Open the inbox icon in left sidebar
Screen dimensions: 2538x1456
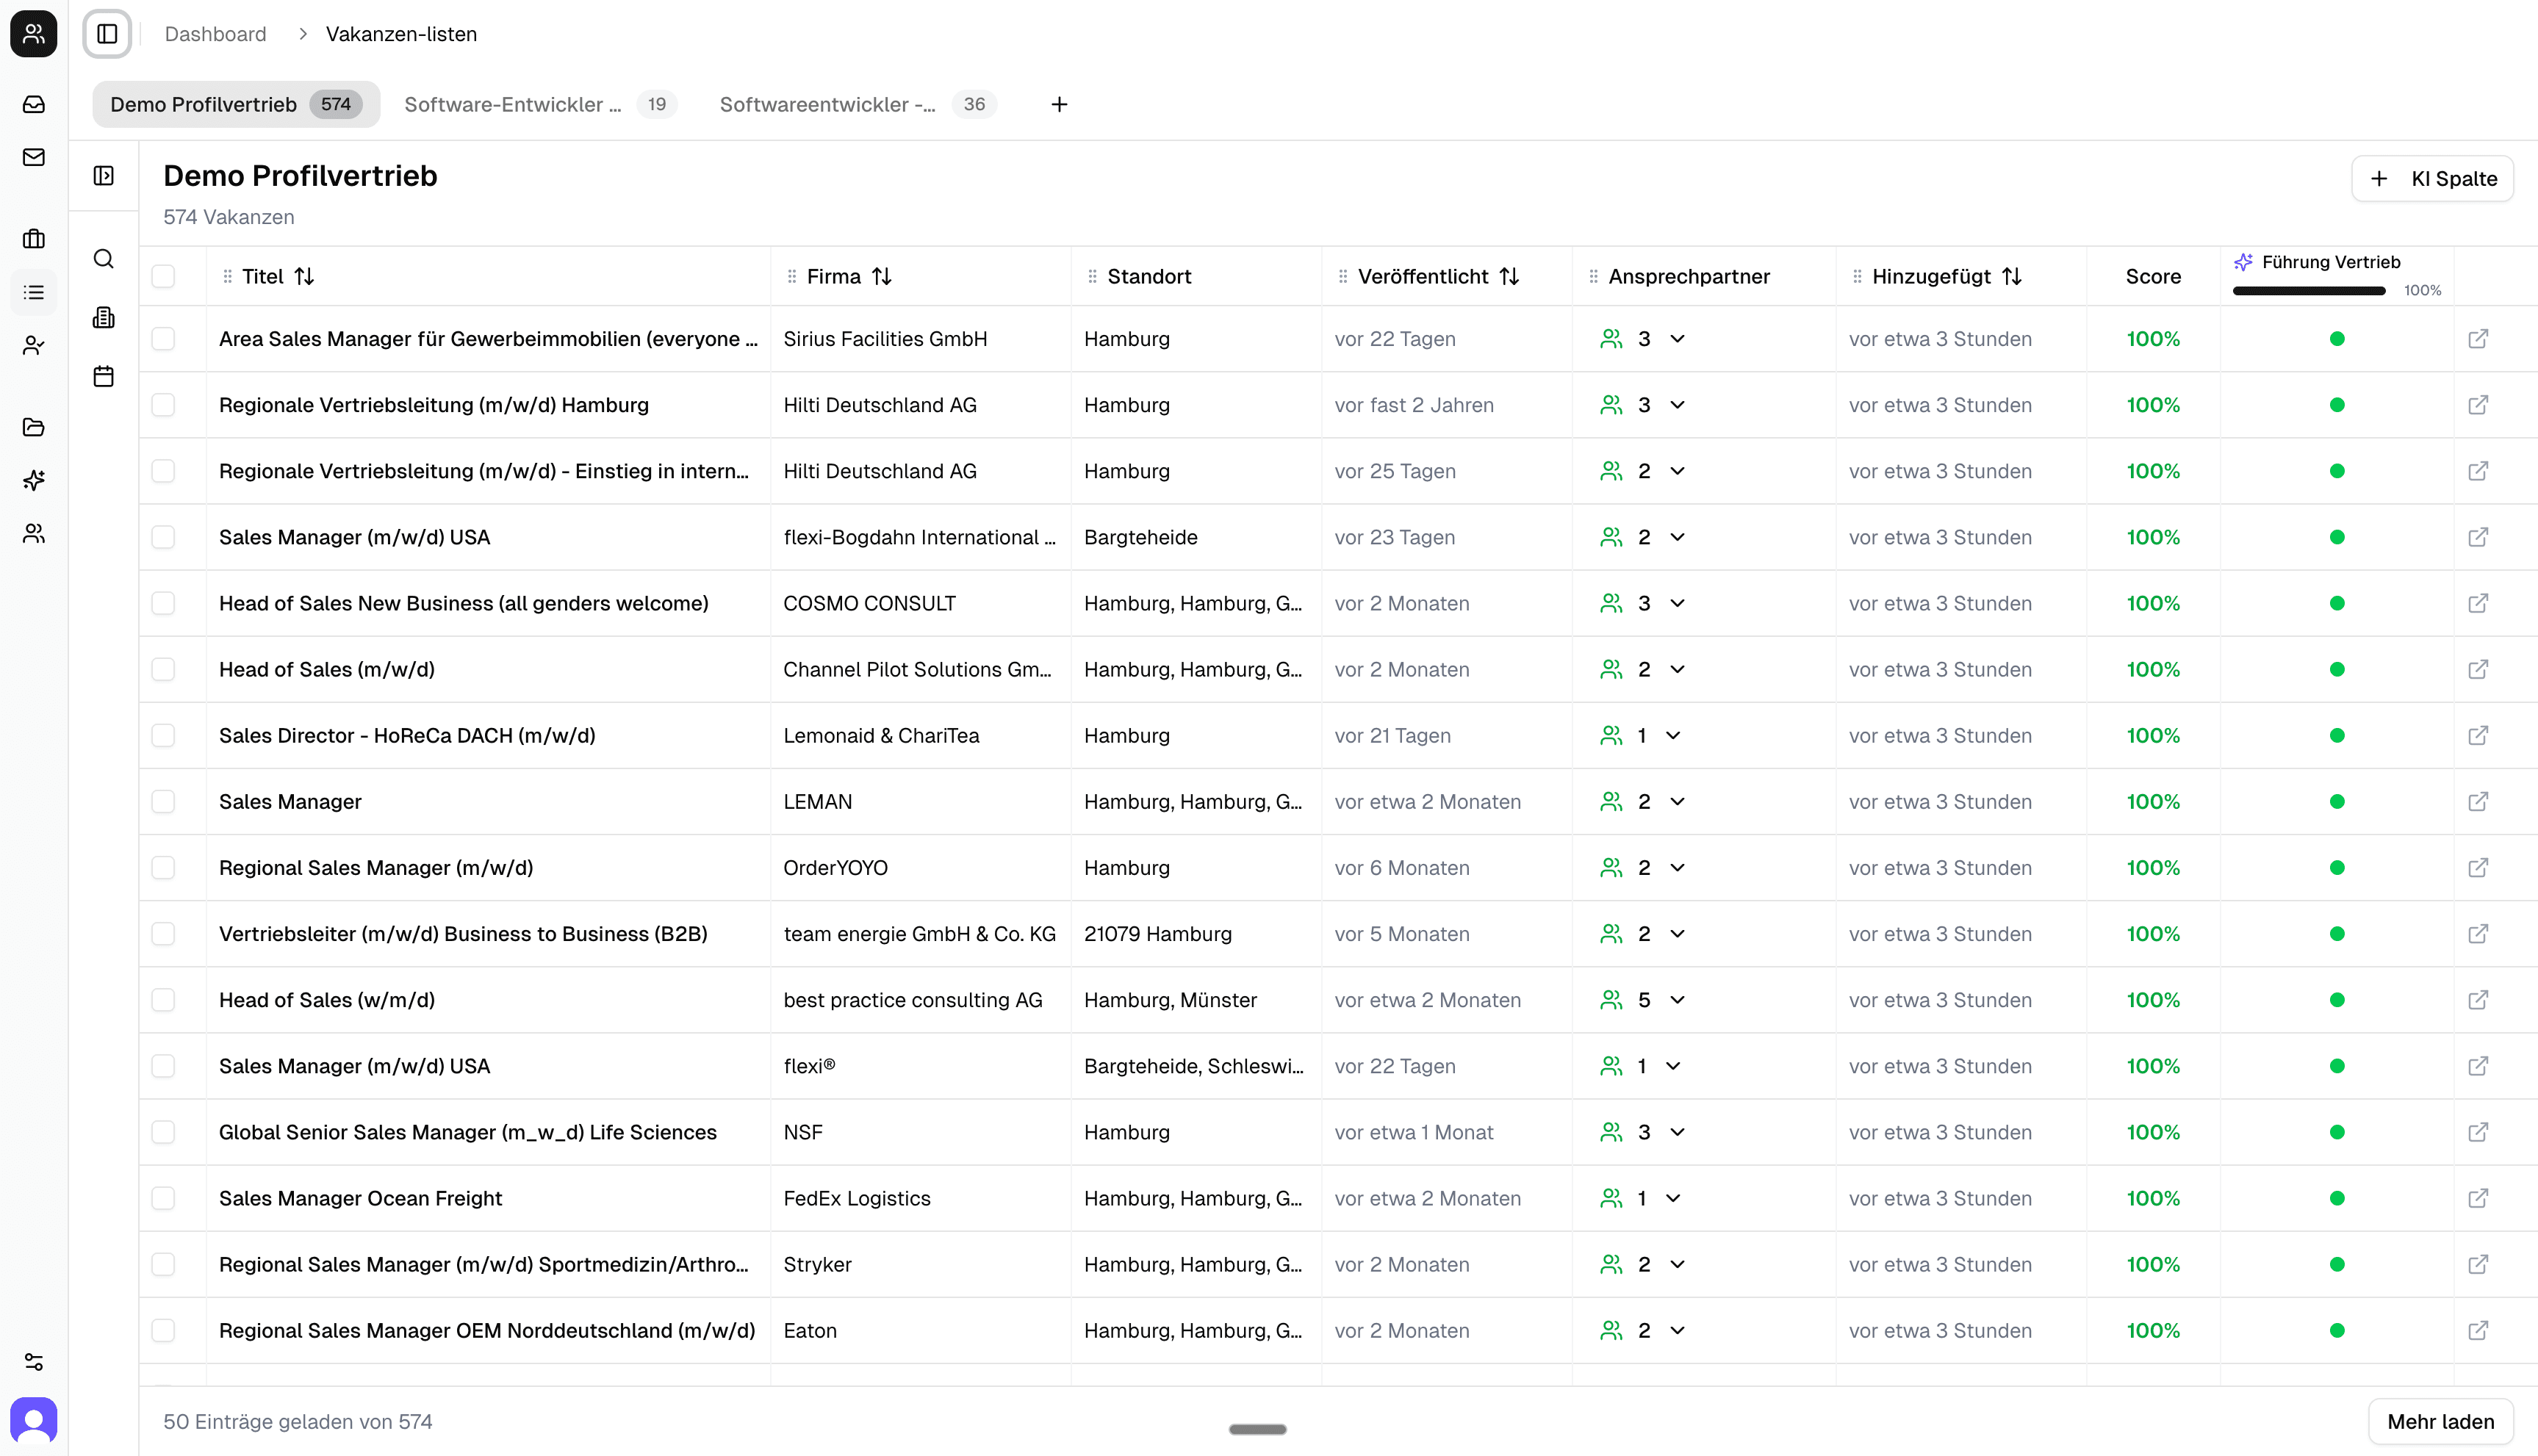[x=34, y=104]
